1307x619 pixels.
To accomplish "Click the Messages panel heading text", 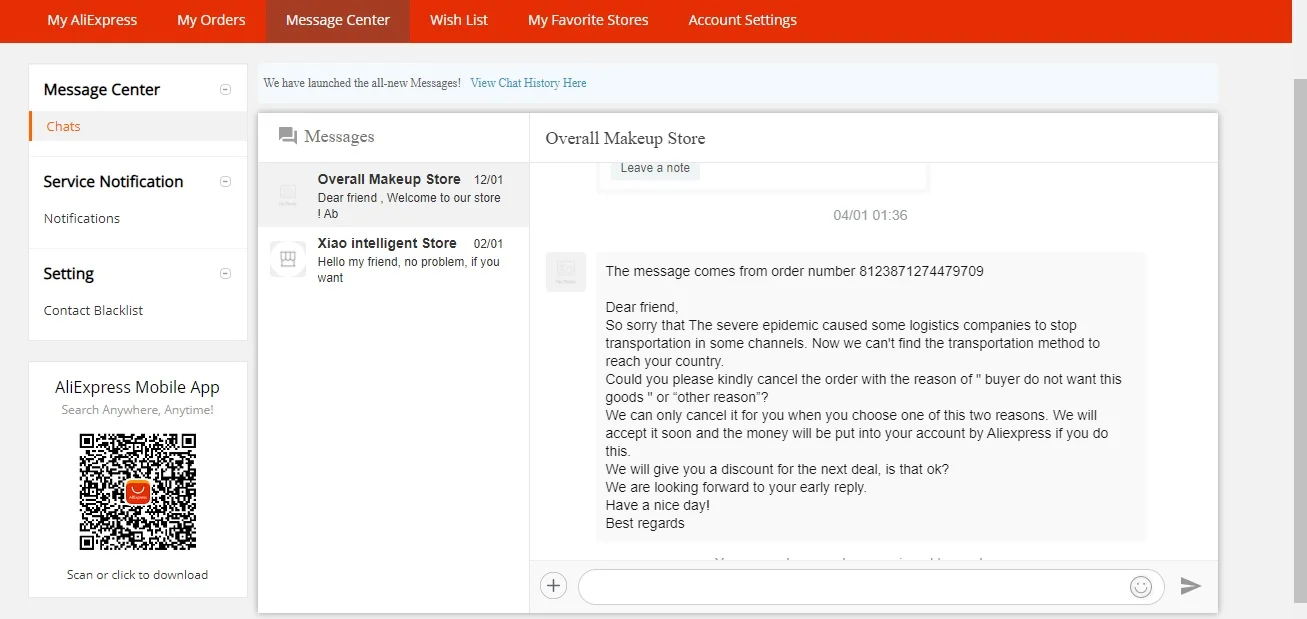I will pos(339,136).
